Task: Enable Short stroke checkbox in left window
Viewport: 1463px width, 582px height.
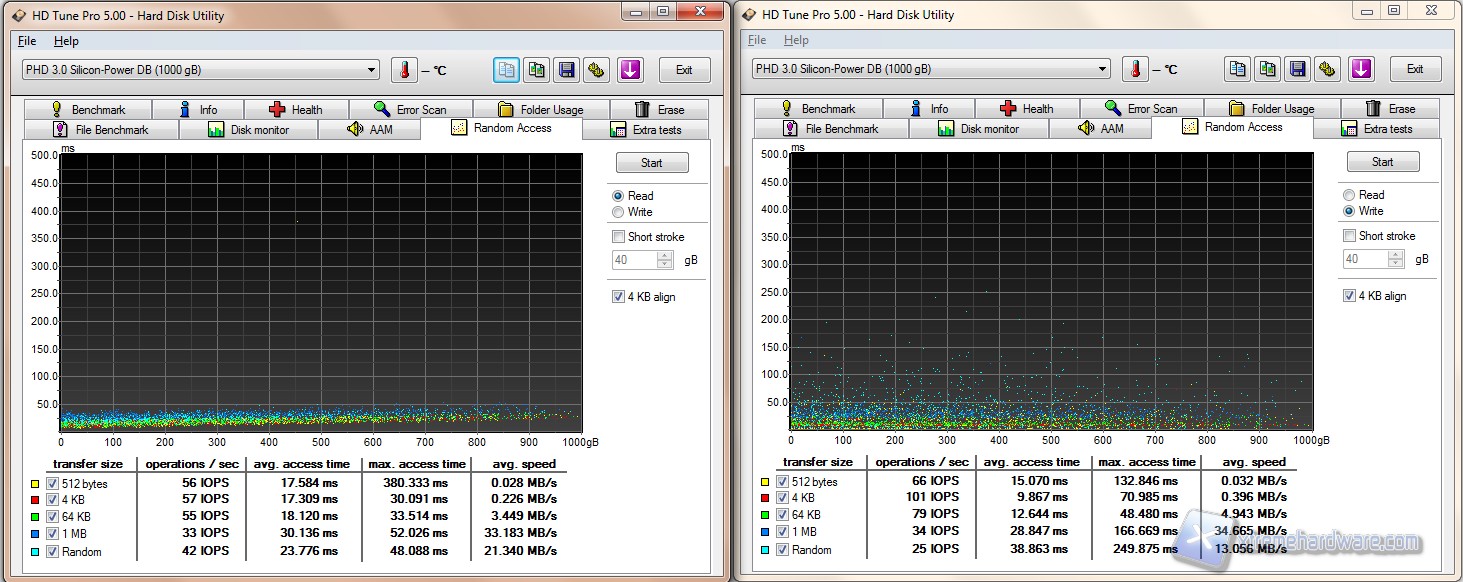Action: tap(618, 237)
